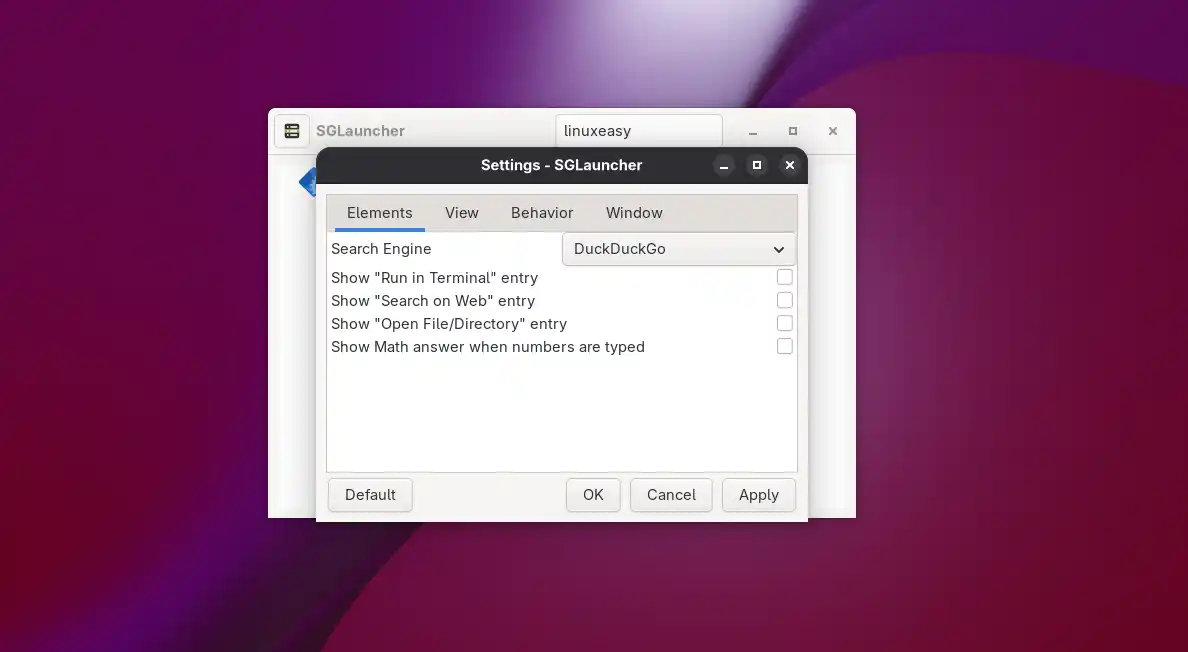Maximize the Settings dialog

point(756,165)
